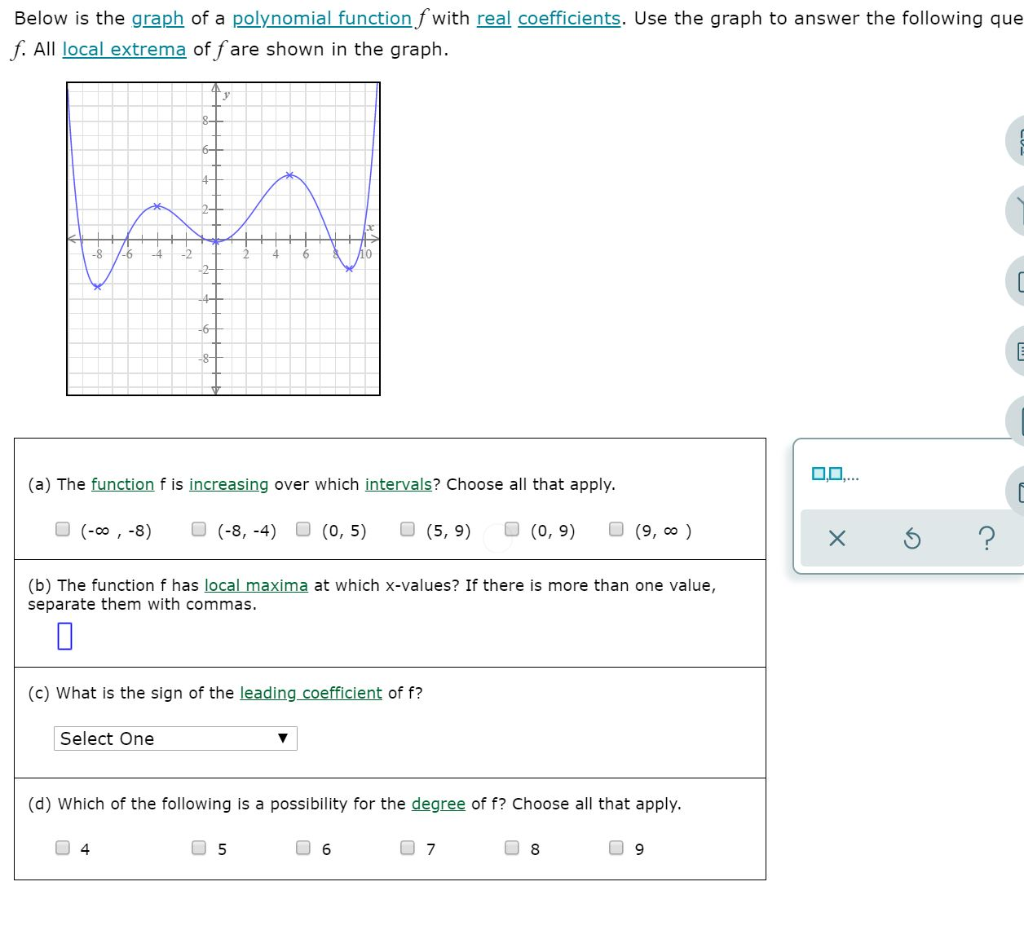Image resolution: width=1024 pixels, height=939 pixels.
Task: Click the undo arrow icon in the answer palette
Action: (x=911, y=539)
